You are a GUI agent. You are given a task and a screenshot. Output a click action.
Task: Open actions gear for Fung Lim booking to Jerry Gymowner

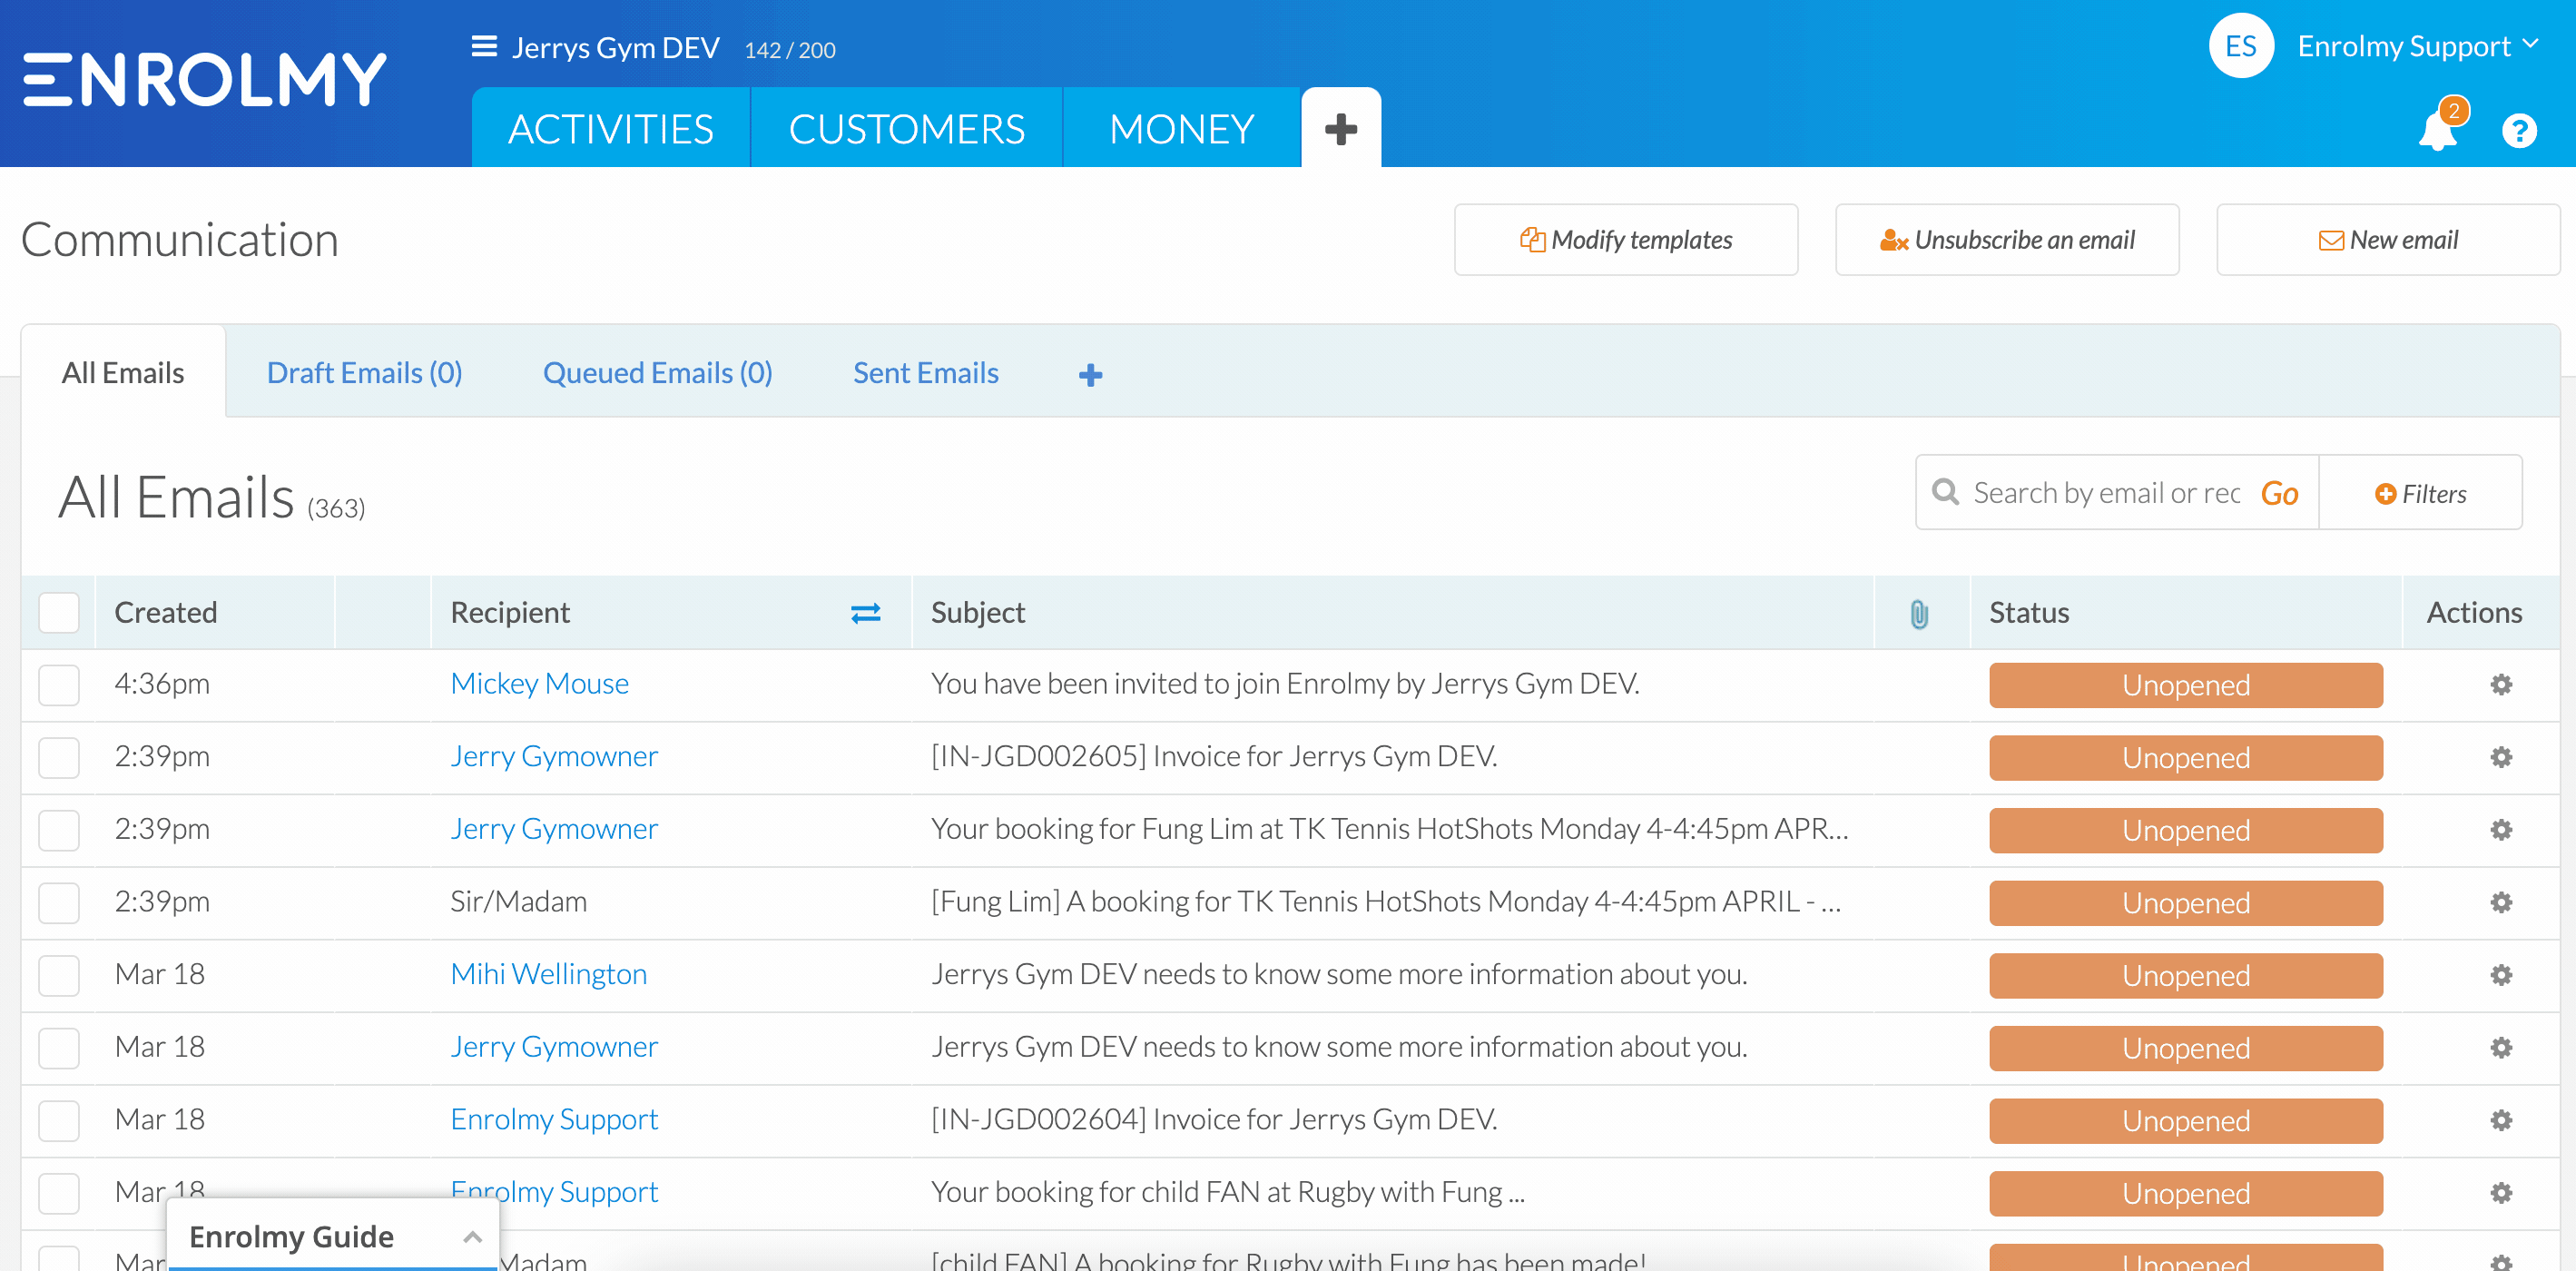click(x=2500, y=830)
